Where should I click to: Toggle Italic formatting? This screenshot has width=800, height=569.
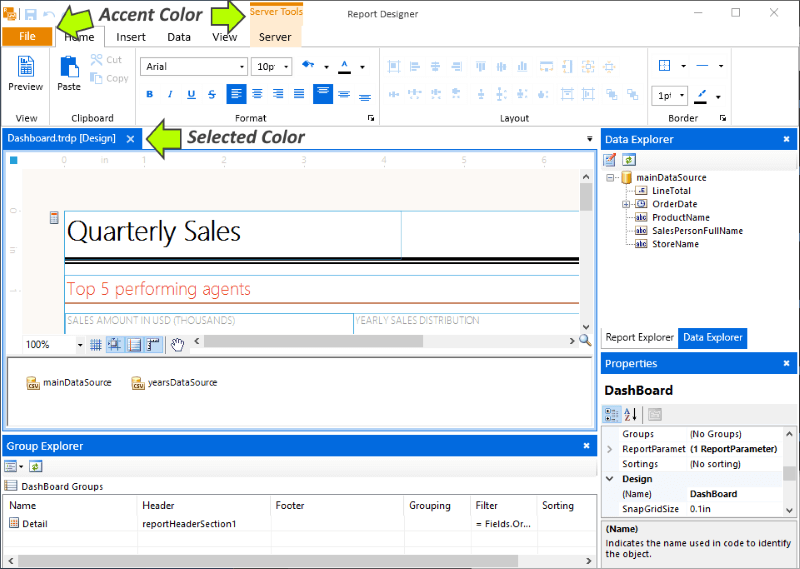(x=170, y=94)
